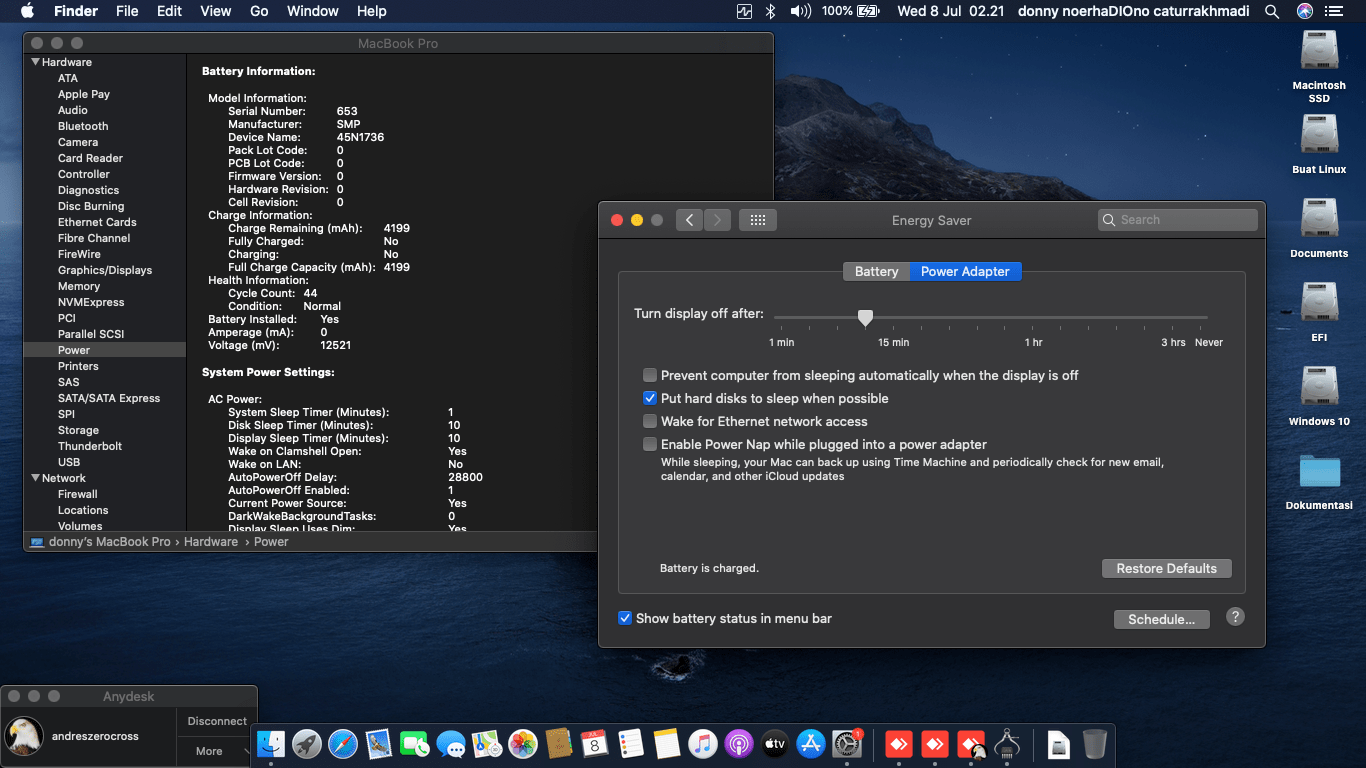
Task: Click the show-all grid icon in Energy Saver
Action: coord(757,220)
